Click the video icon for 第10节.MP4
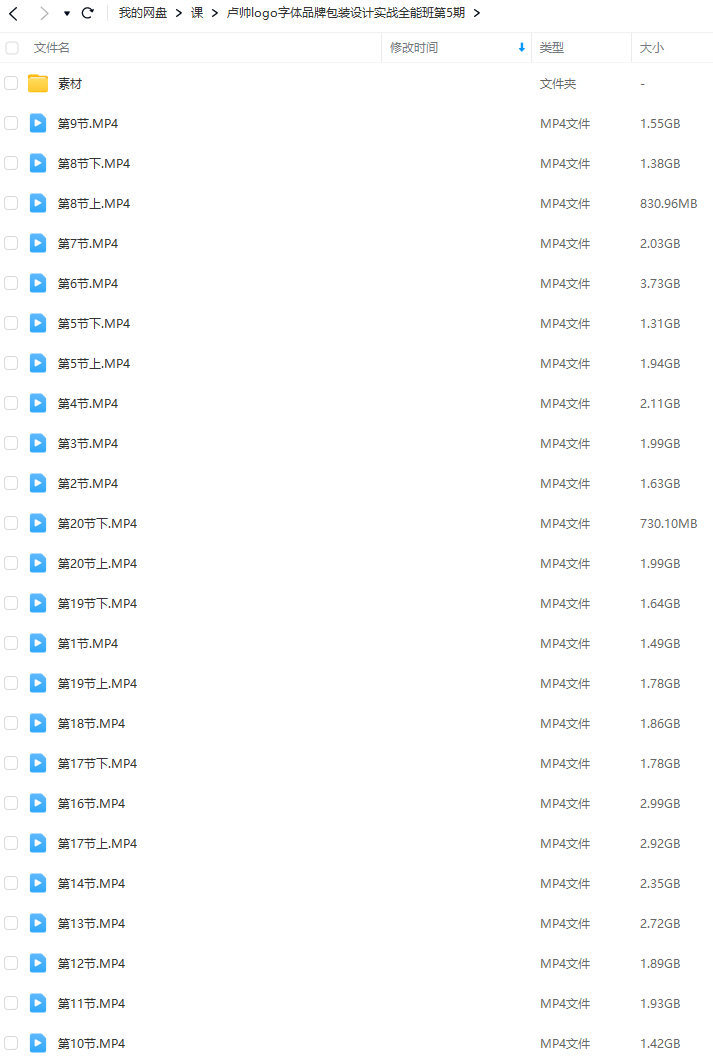 [x=38, y=1043]
